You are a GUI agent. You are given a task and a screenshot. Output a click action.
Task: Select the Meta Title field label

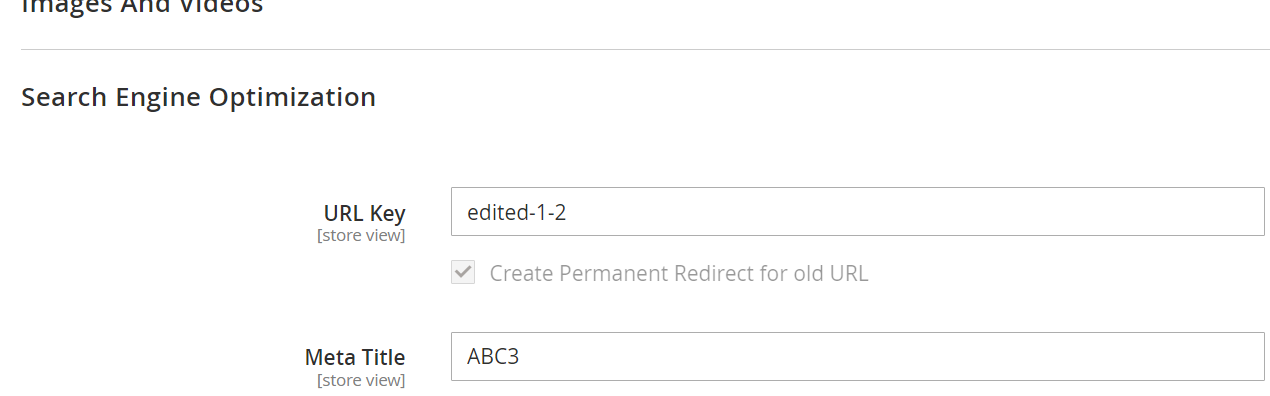point(355,357)
